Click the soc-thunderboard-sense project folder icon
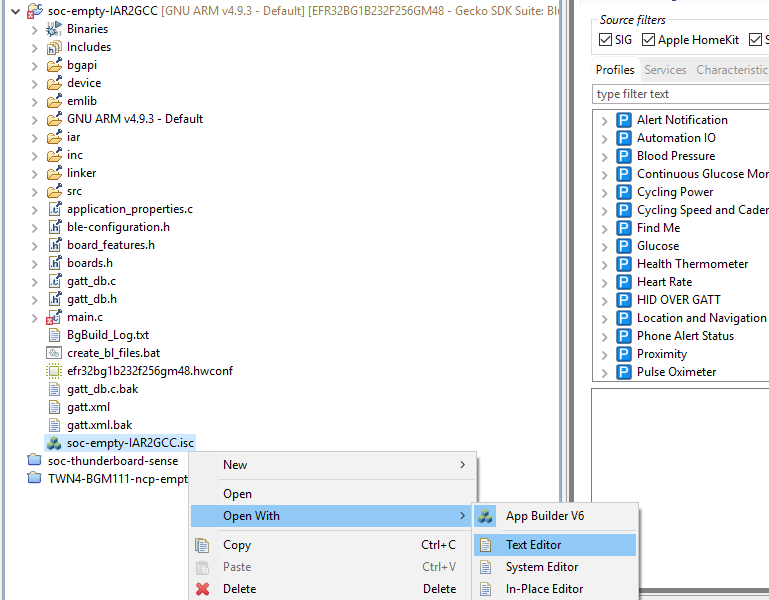 click(35, 461)
